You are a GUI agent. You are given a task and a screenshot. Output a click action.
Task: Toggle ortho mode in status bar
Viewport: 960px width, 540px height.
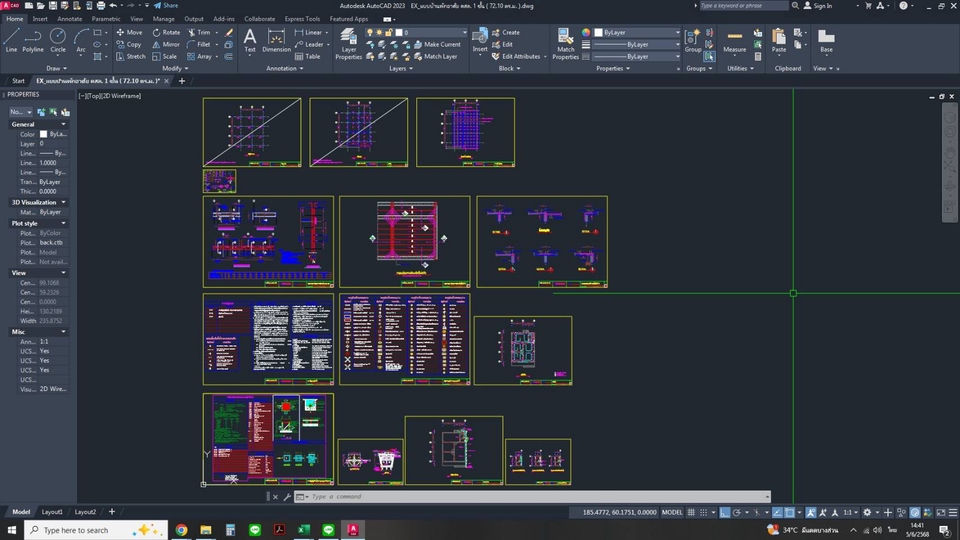pos(724,512)
